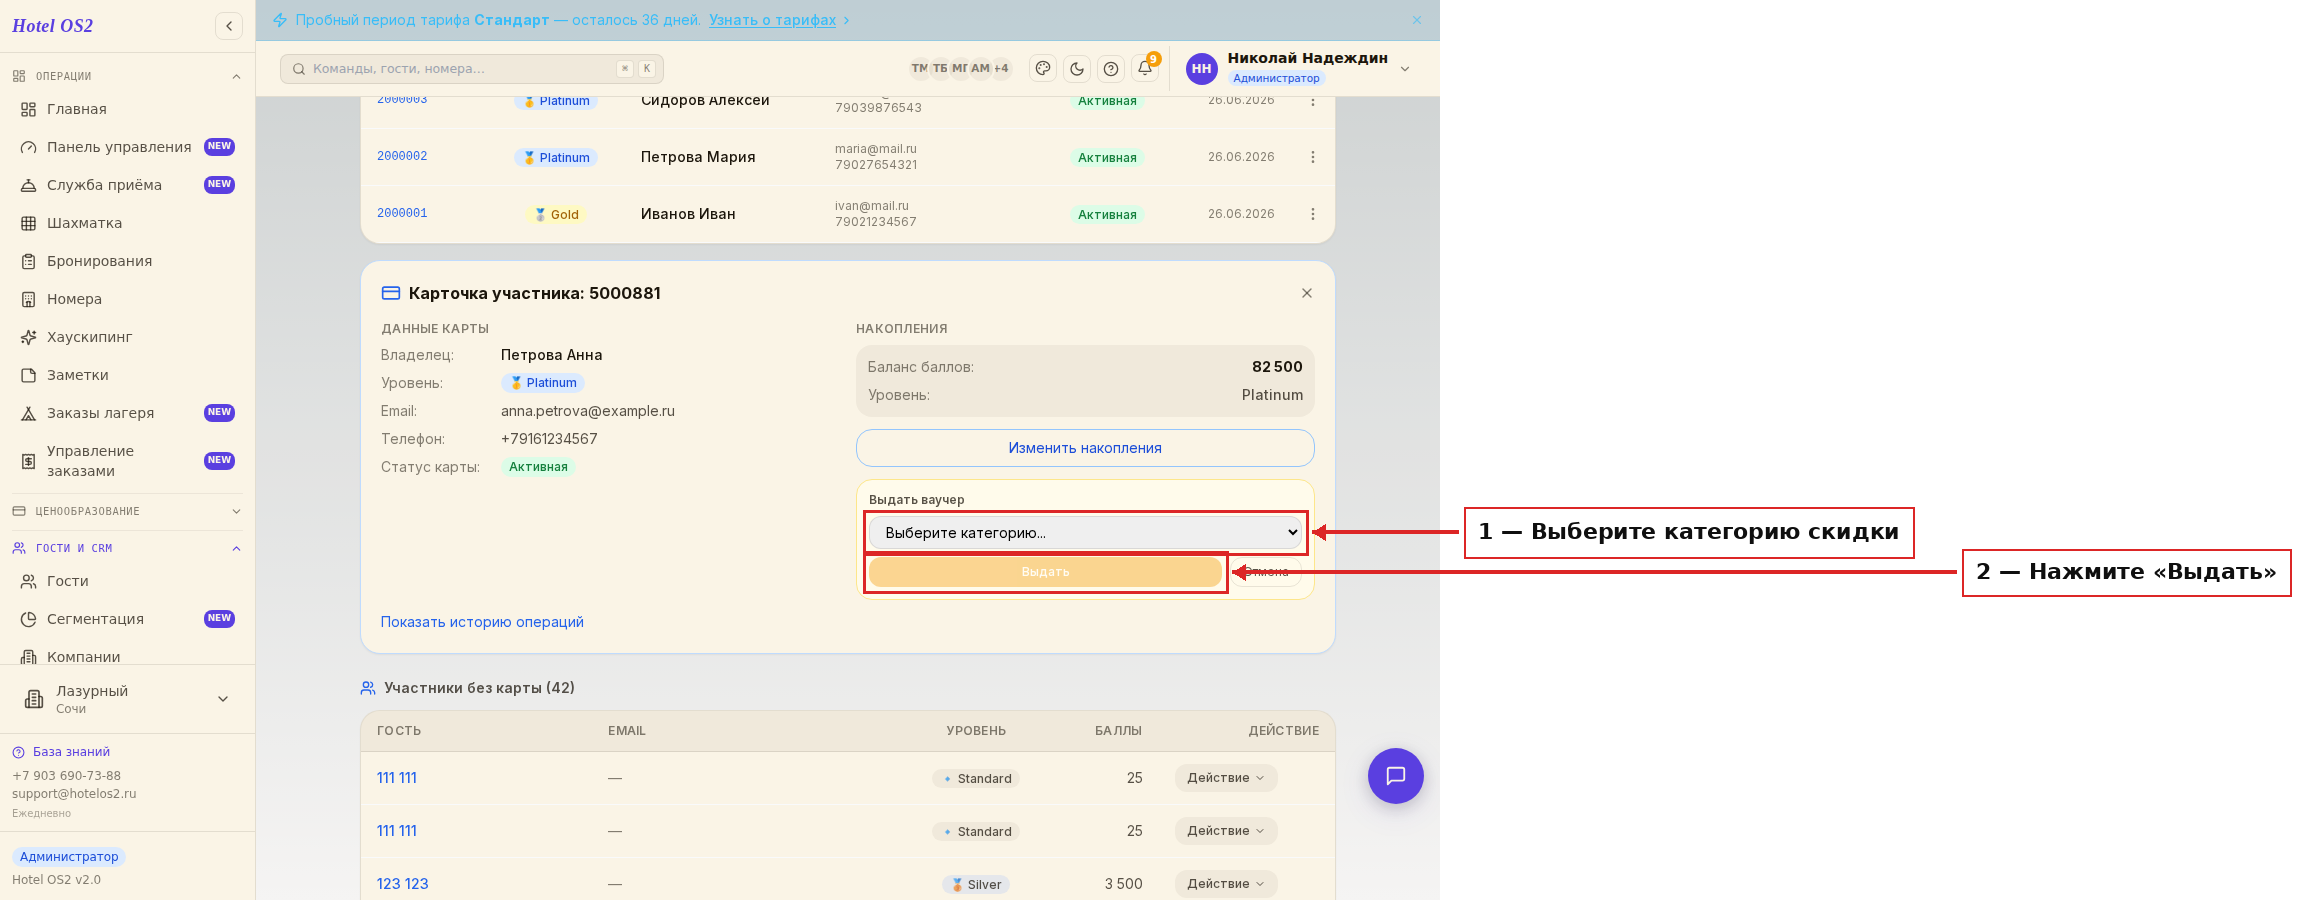Click phone +79161234567 in card
The width and height of the screenshot is (2315, 900).
pos(549,439)
